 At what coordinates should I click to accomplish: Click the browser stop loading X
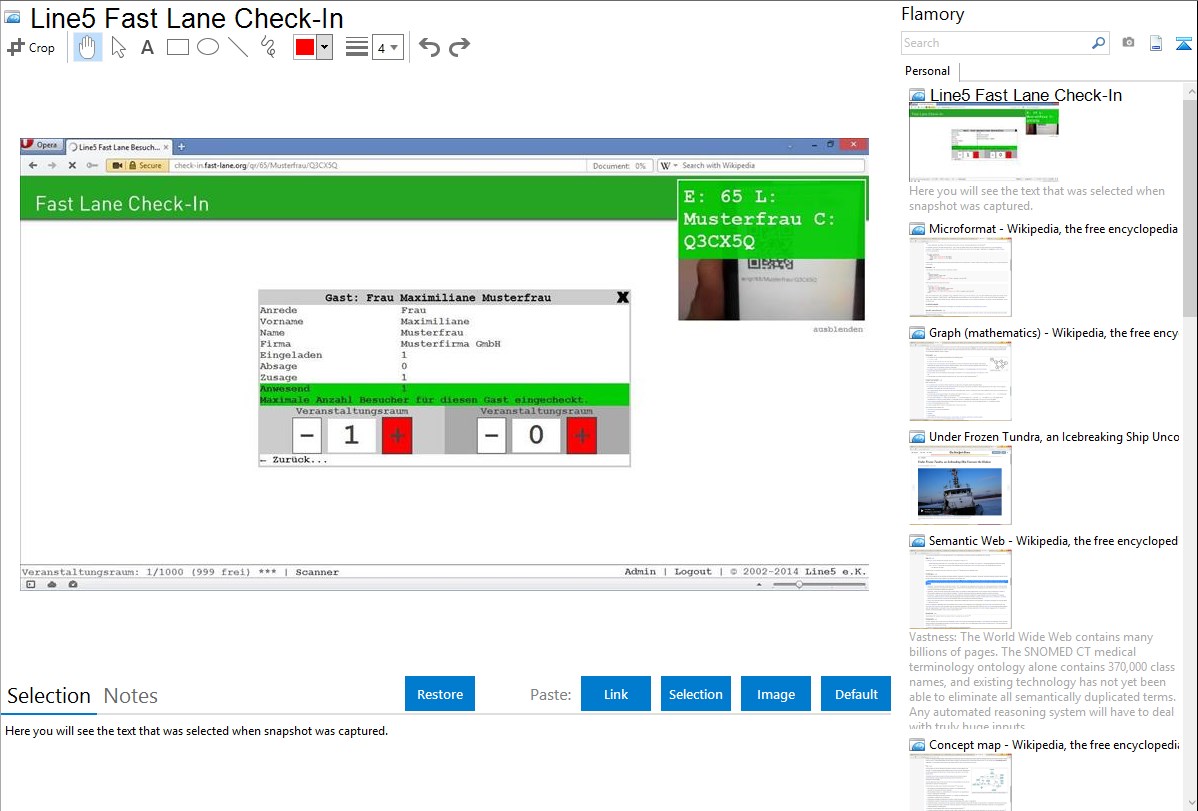pyautogui.click(x=72, y=165)
